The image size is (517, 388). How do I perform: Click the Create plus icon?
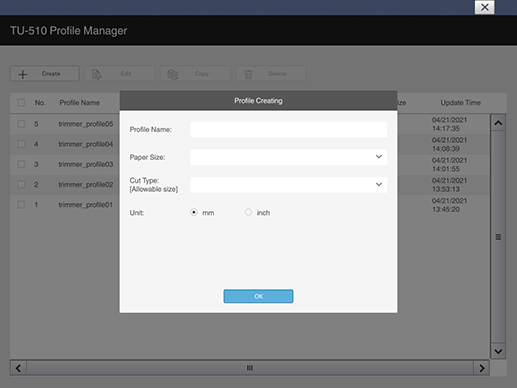(23, 74)
